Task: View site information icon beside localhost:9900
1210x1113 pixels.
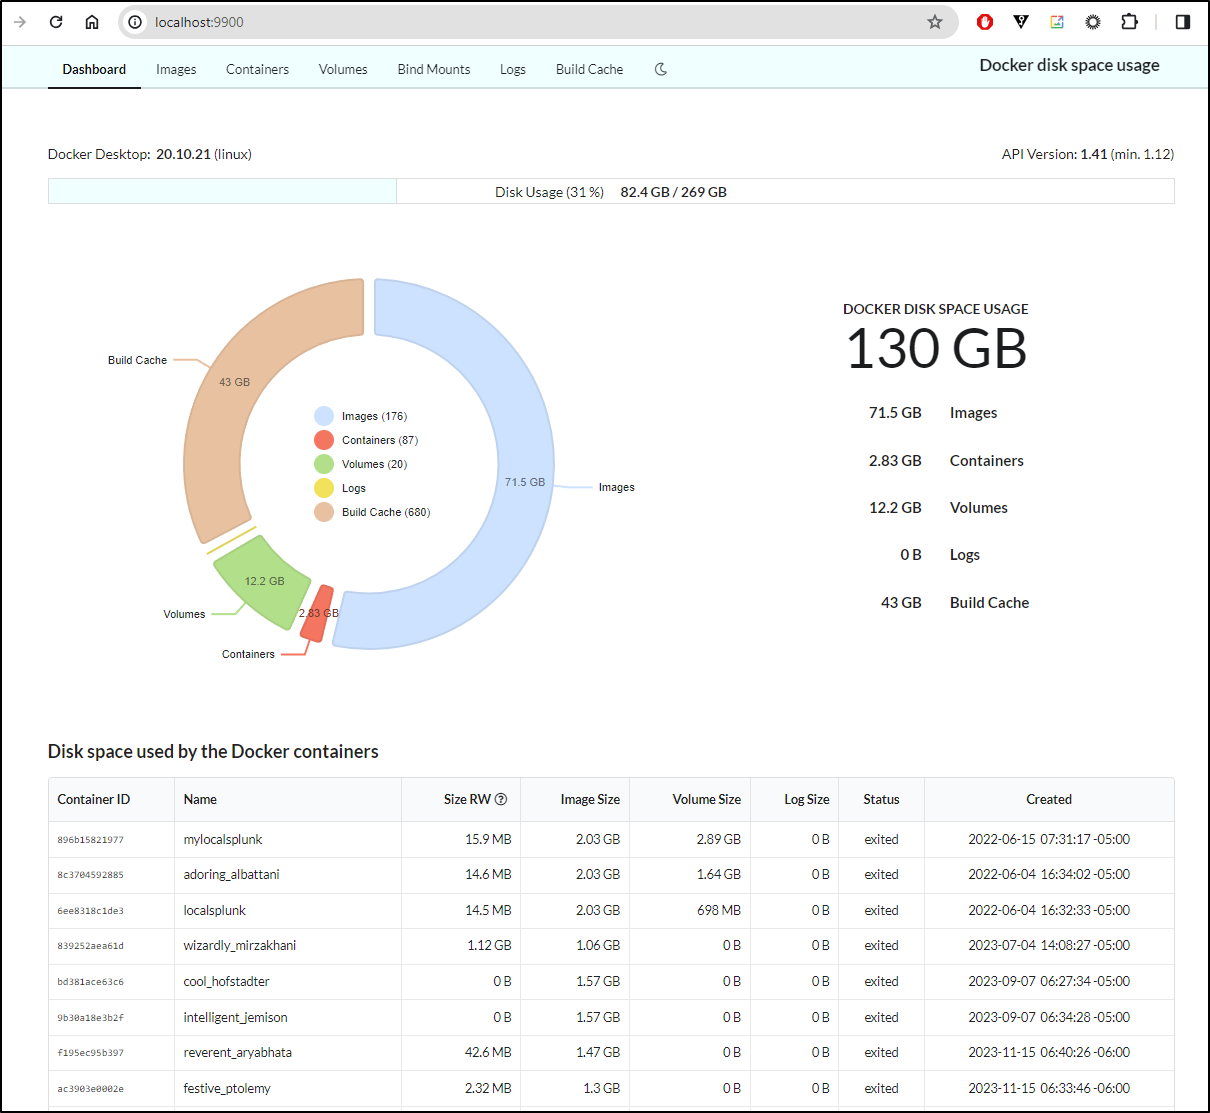Action: click(x=135, y=22)
